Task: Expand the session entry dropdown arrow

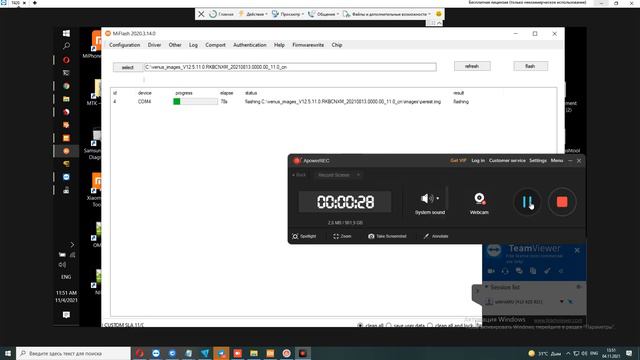Action: [562, 302]
